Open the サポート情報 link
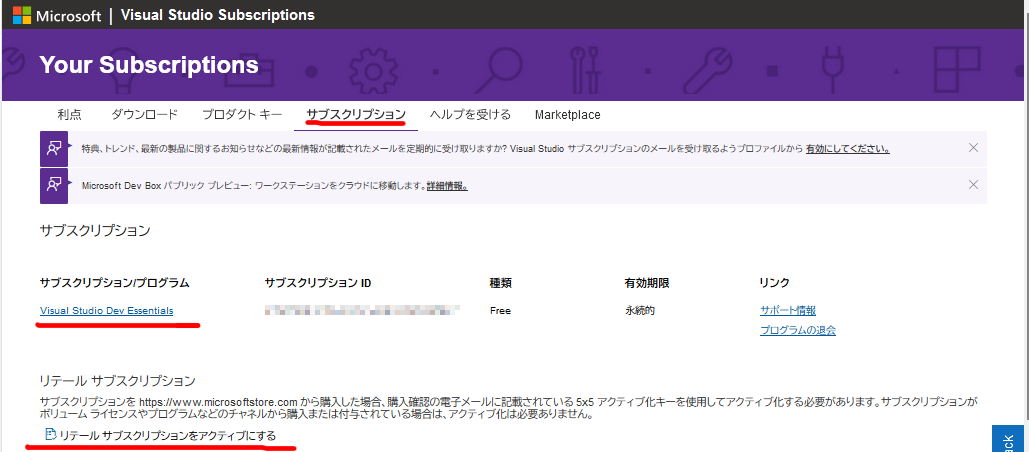Viewport: 1029px width, 452px height. [788, 311]
